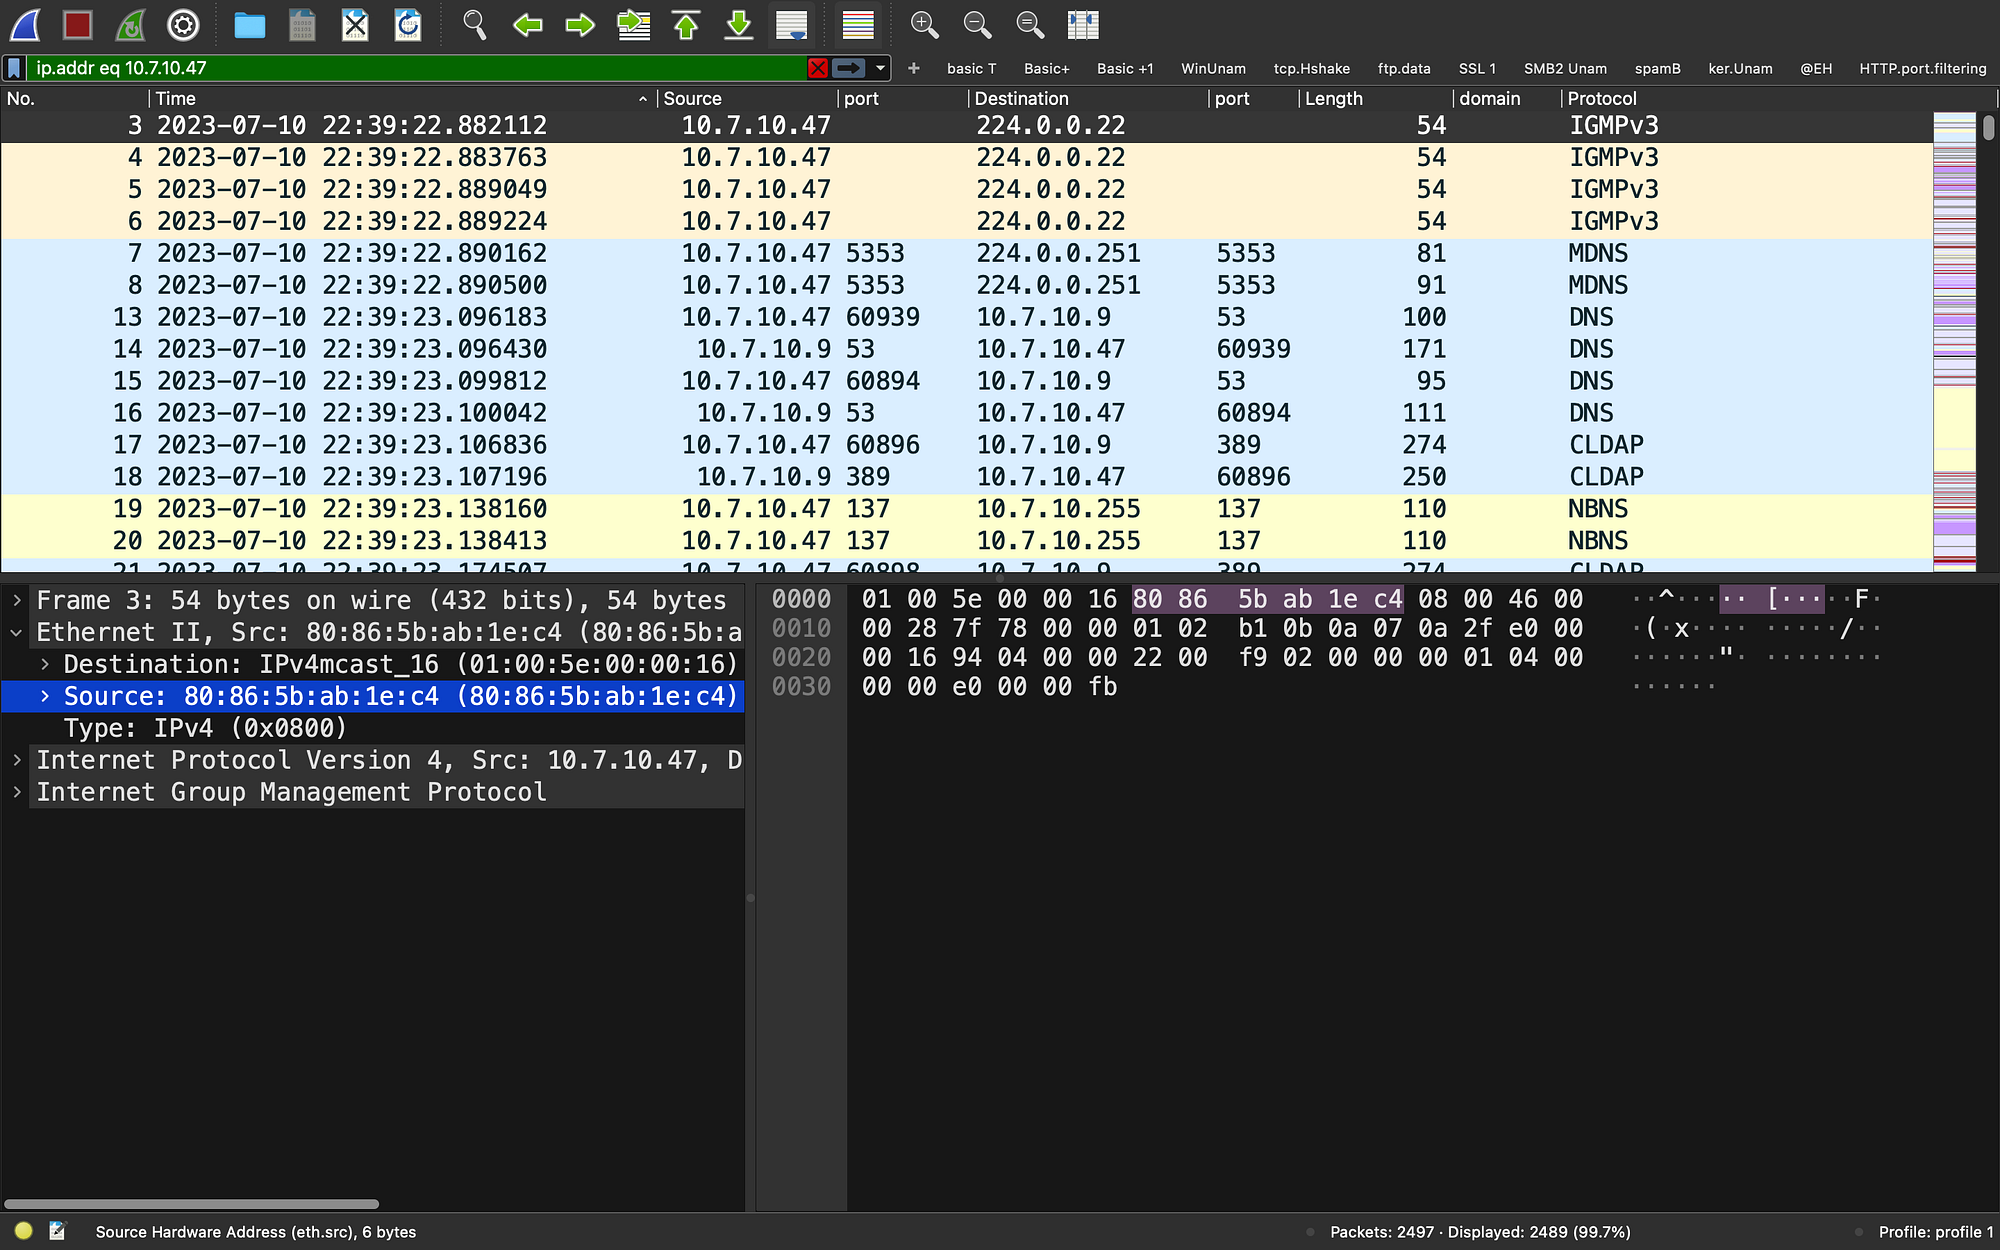Expand Internet Protocol Version 4 node
2000x1250 pixels.
(17, 760)
